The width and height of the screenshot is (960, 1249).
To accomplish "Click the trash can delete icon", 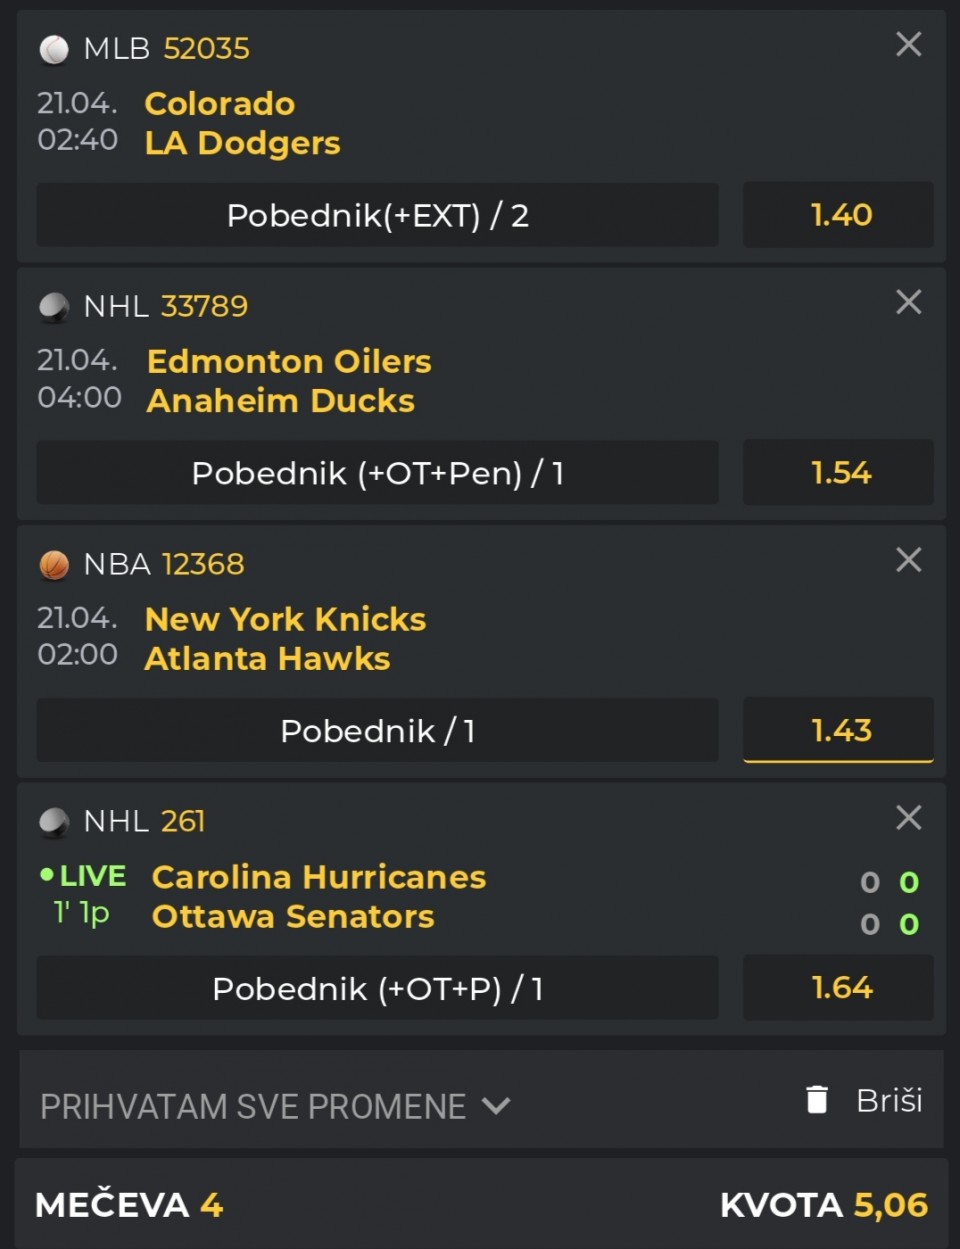I will [x=817, y=1100].
